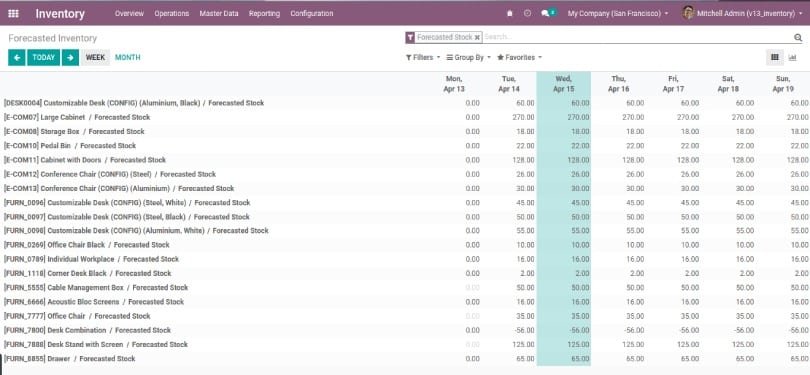The height and width of the screenshot is (375, 810).
Task: Open the apps grid menu icon
Action: pos(13,13)
